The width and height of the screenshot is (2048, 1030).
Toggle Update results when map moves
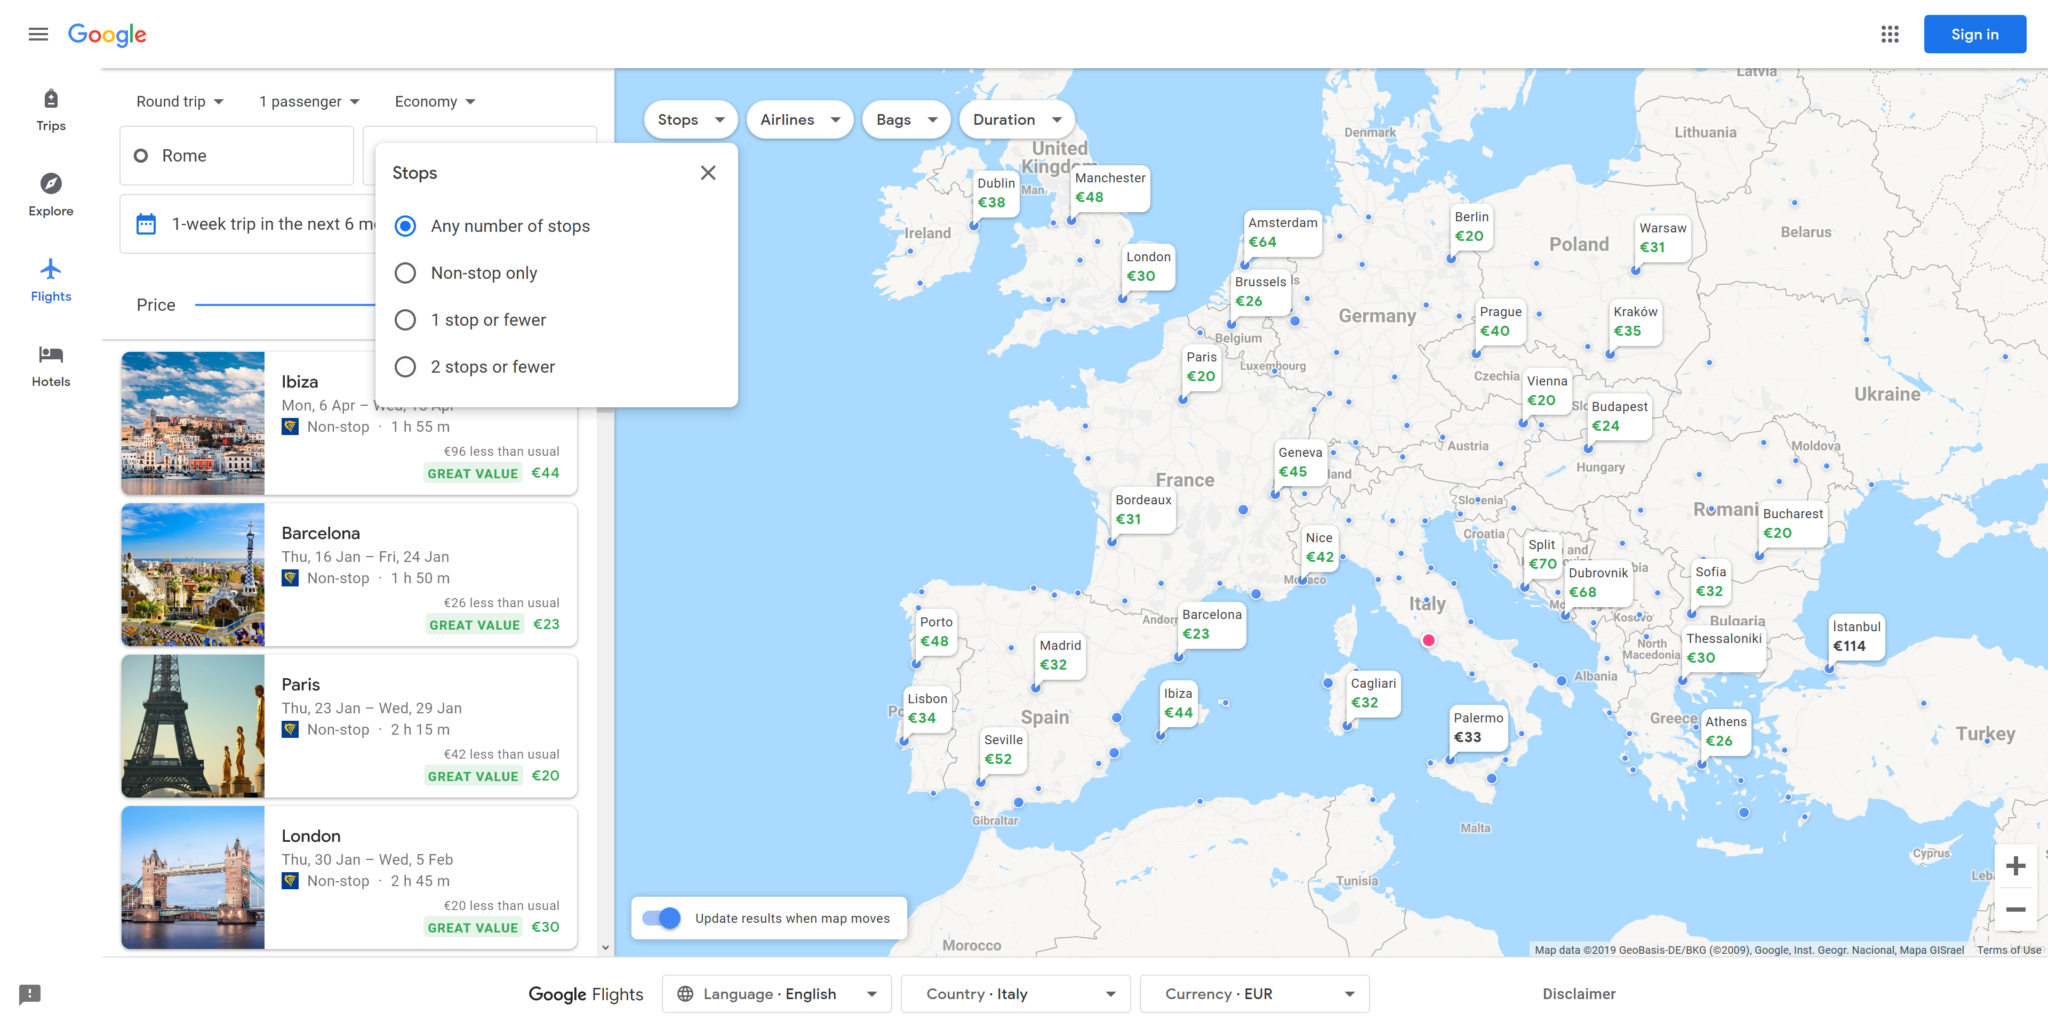(661, 918)
